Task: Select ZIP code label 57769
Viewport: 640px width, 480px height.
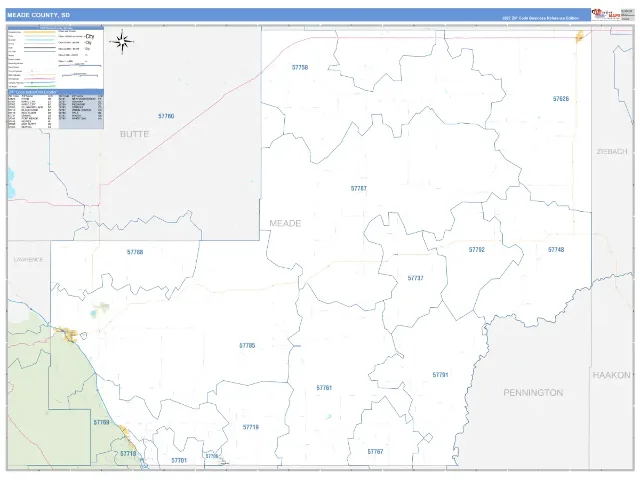Action: [102, 422]
